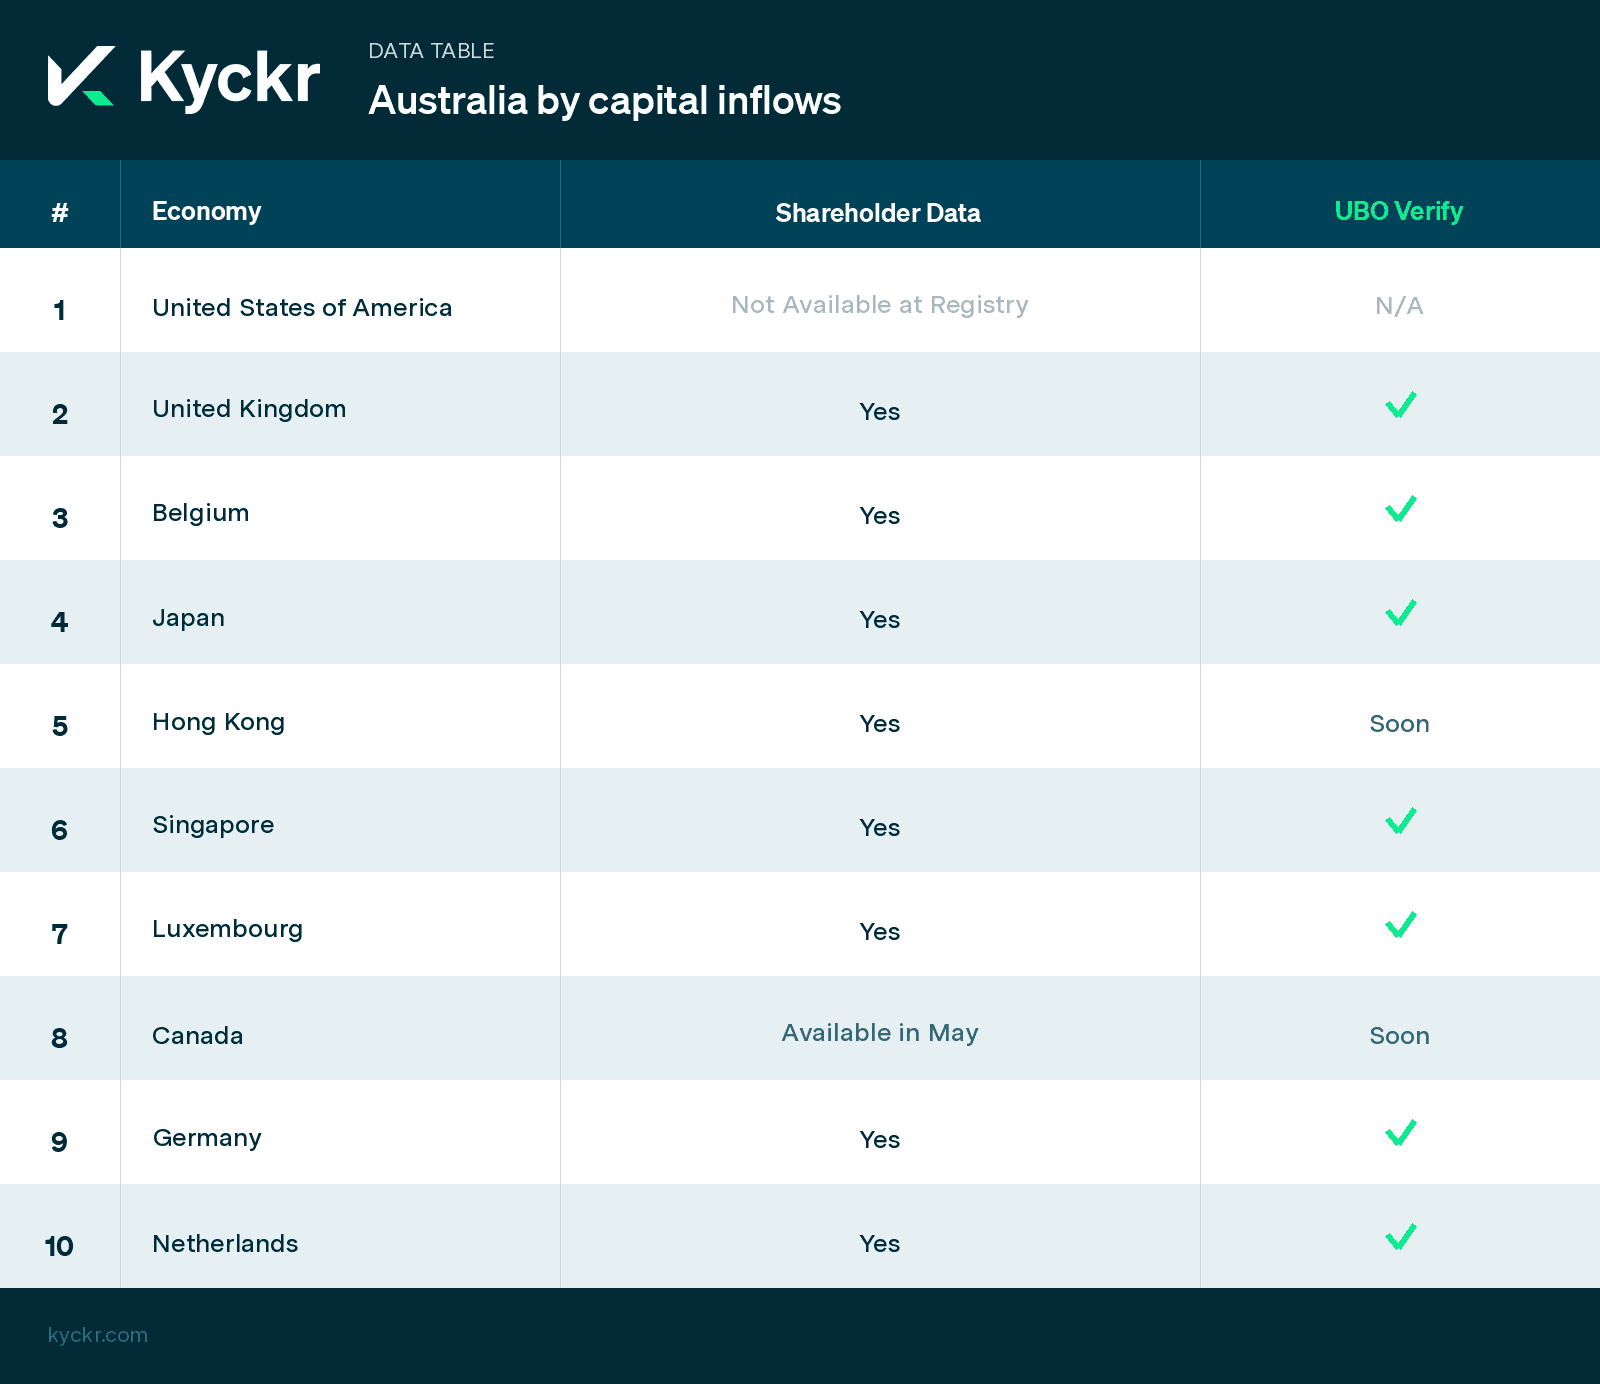Image resolution: width=1600 pixels, height=1384 pixels.
Task: Click the Kyckr logo mark icon
Action: (81, 76)
